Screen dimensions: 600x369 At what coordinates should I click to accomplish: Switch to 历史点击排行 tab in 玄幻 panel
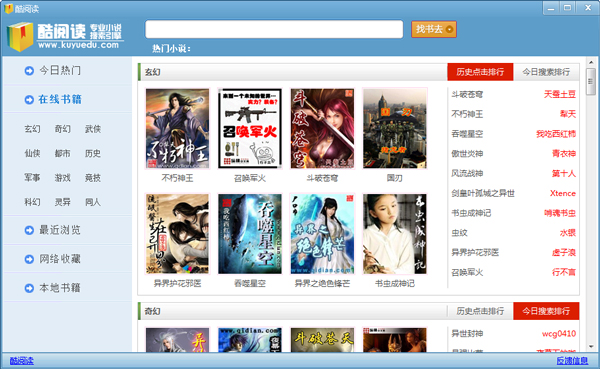pyautogui.click(x=480, y=72)
